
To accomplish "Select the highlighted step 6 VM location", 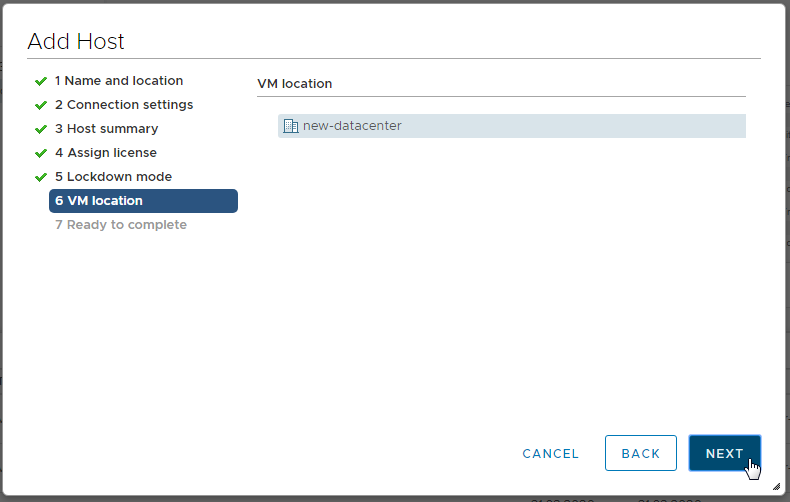I will 143,201.
